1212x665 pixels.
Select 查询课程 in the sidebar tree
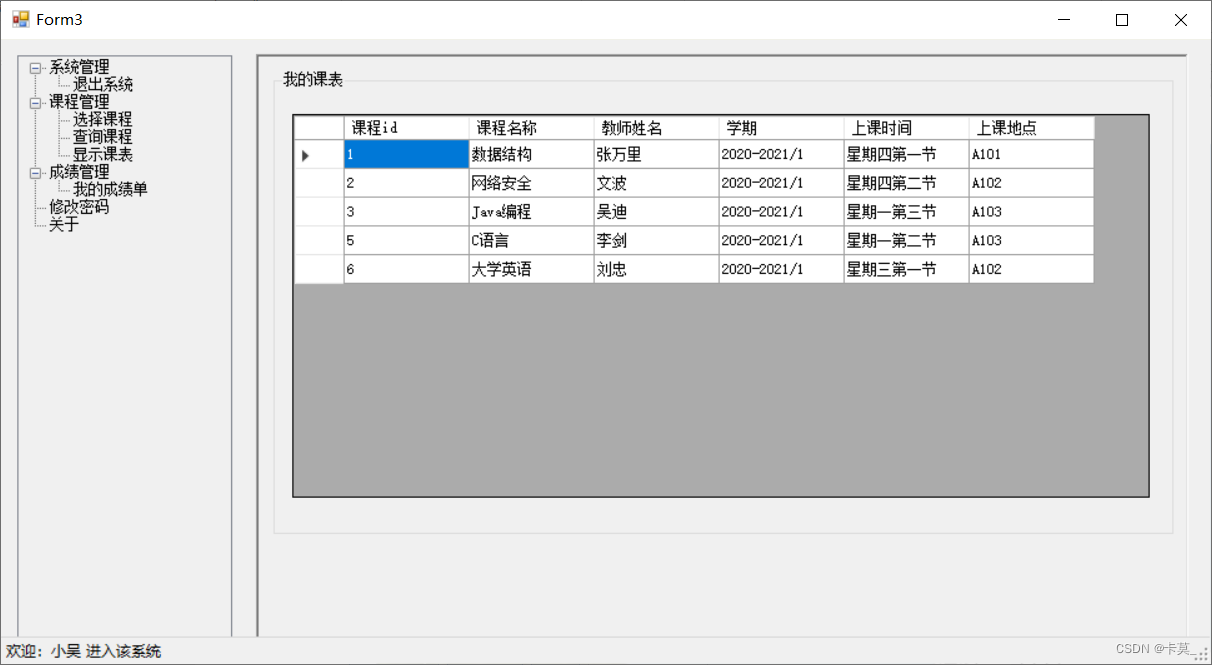[x=104, y=136]
